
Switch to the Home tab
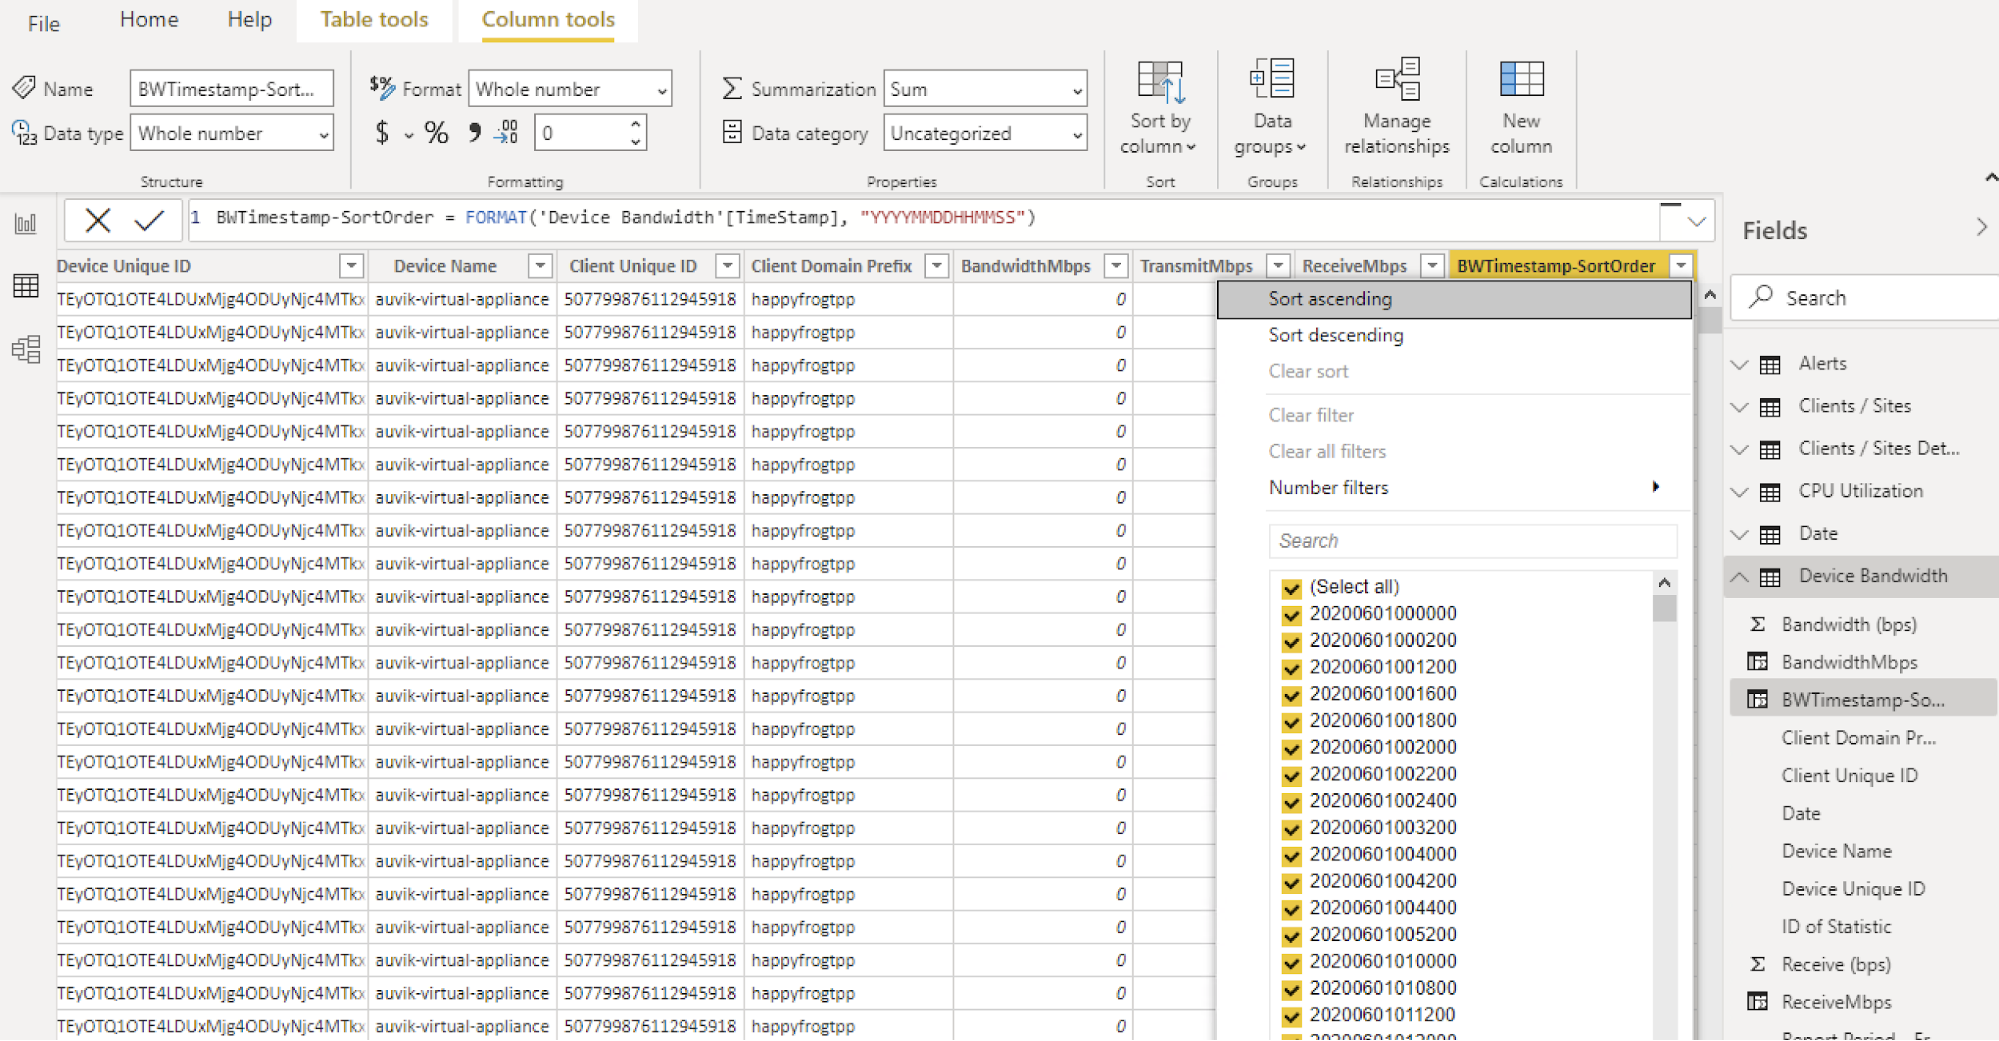click(149, 20)
